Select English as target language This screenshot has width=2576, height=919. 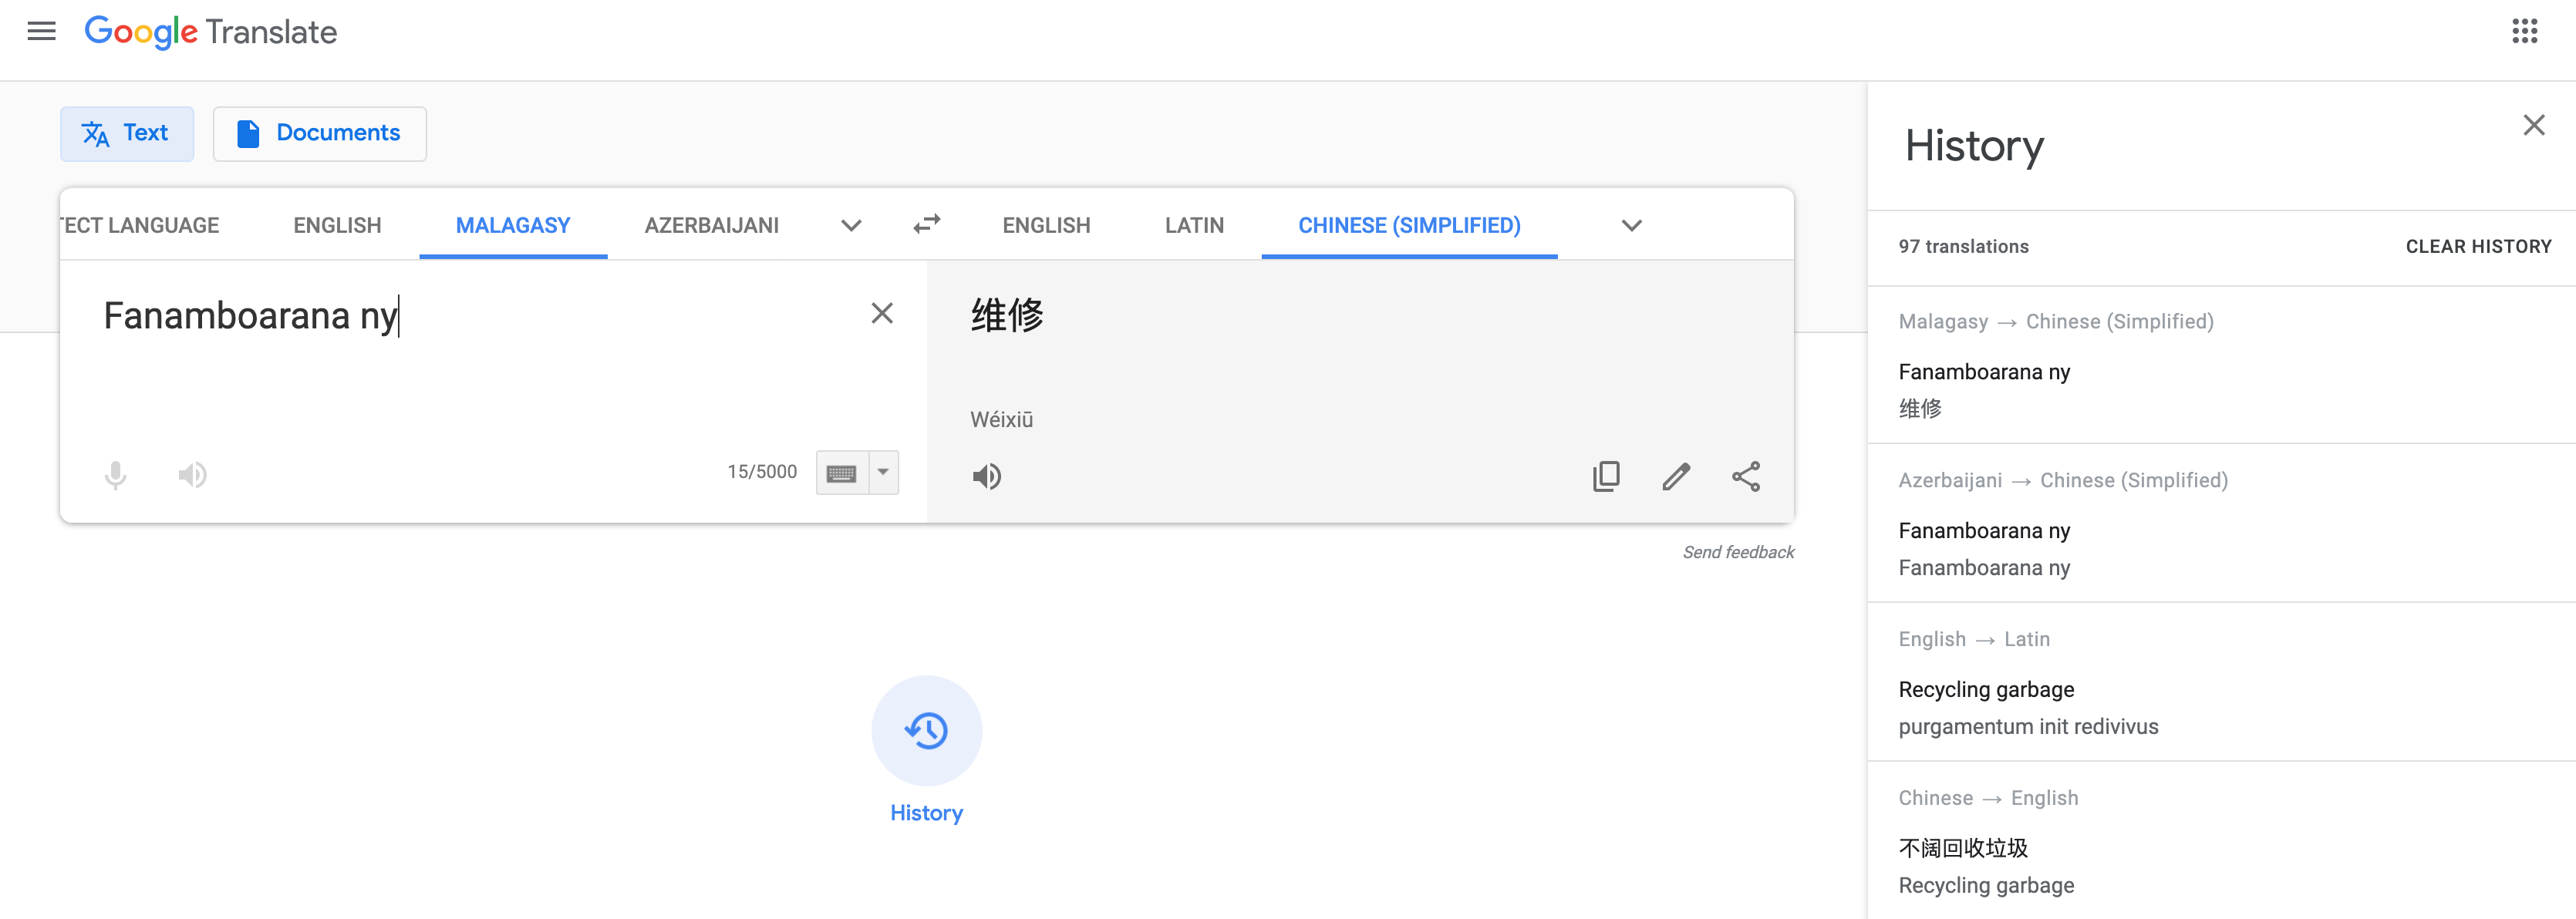pyautogui.click(x=1046, y=225)
